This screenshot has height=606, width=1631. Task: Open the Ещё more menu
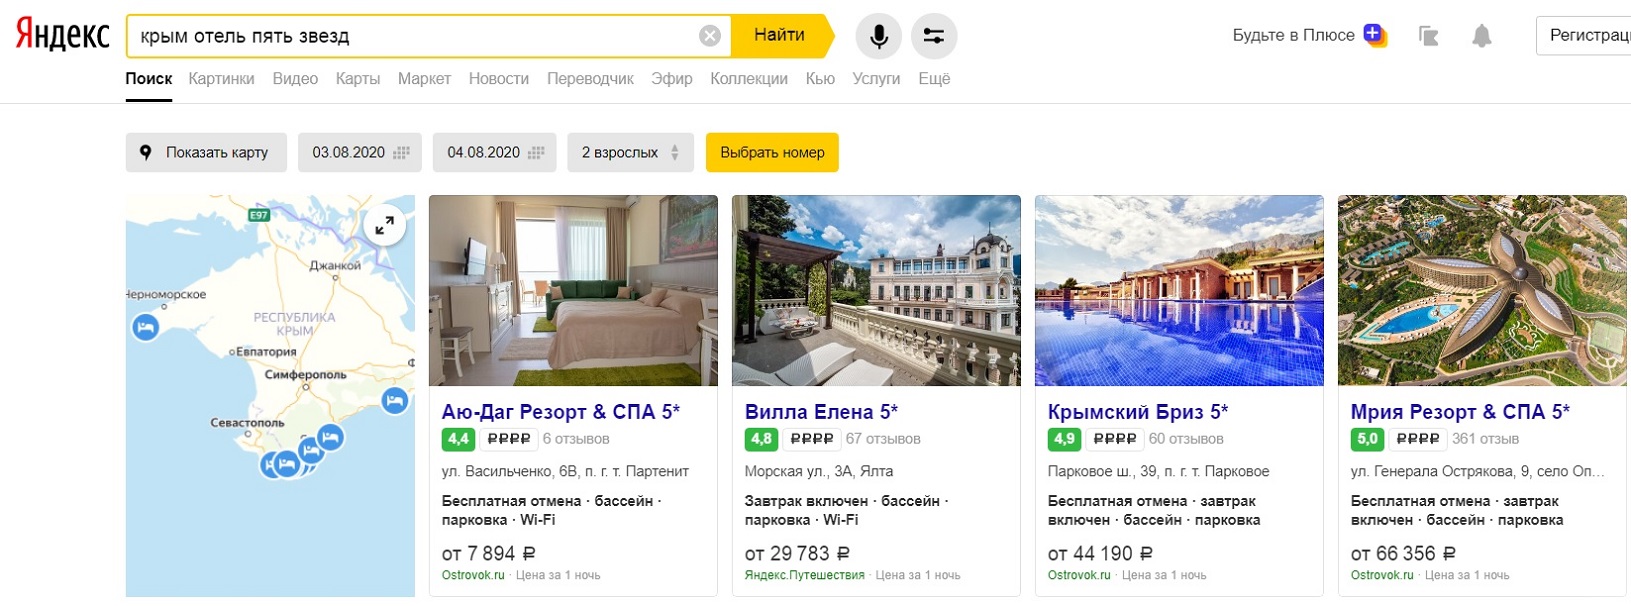(x=934, y=79)
